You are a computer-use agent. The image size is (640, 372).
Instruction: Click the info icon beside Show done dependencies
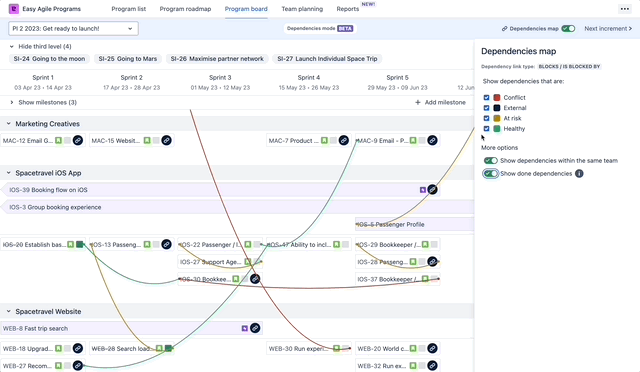coord(579,174)
